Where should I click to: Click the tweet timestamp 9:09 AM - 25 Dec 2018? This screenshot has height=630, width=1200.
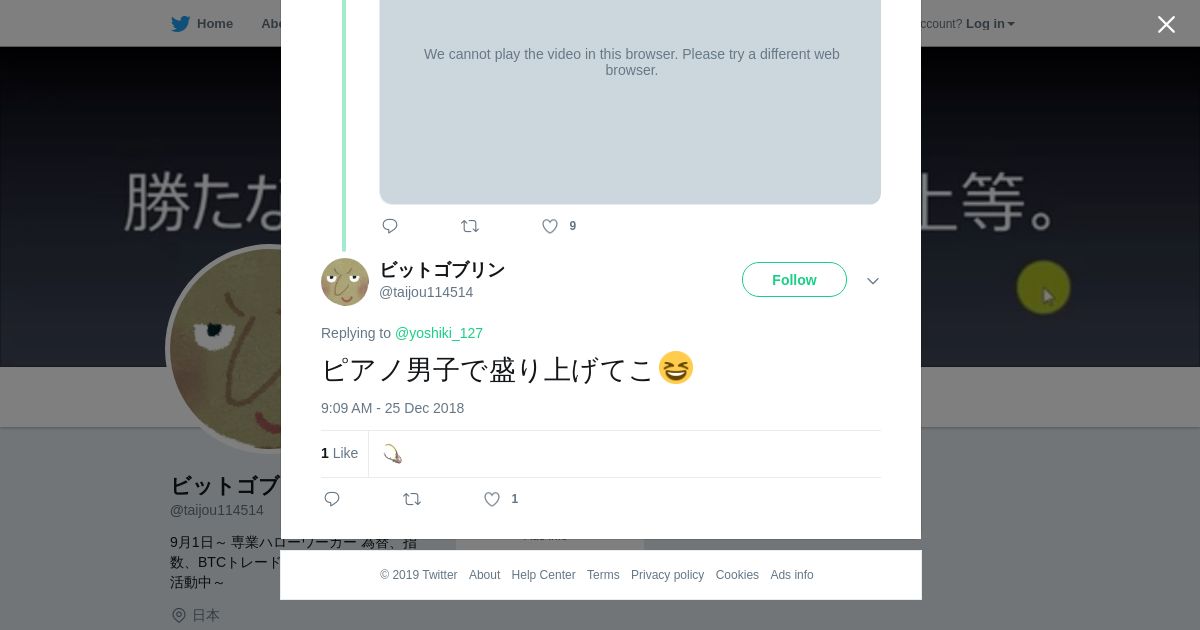[392, 408]
